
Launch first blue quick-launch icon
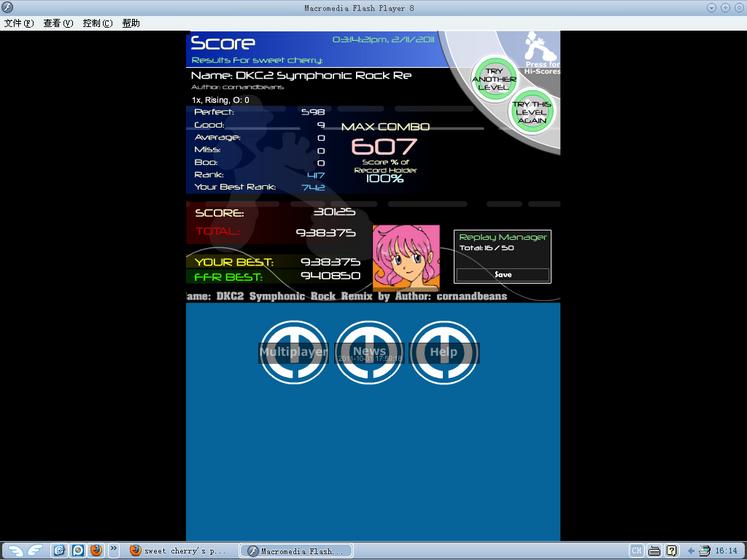(x=59, y=550)
